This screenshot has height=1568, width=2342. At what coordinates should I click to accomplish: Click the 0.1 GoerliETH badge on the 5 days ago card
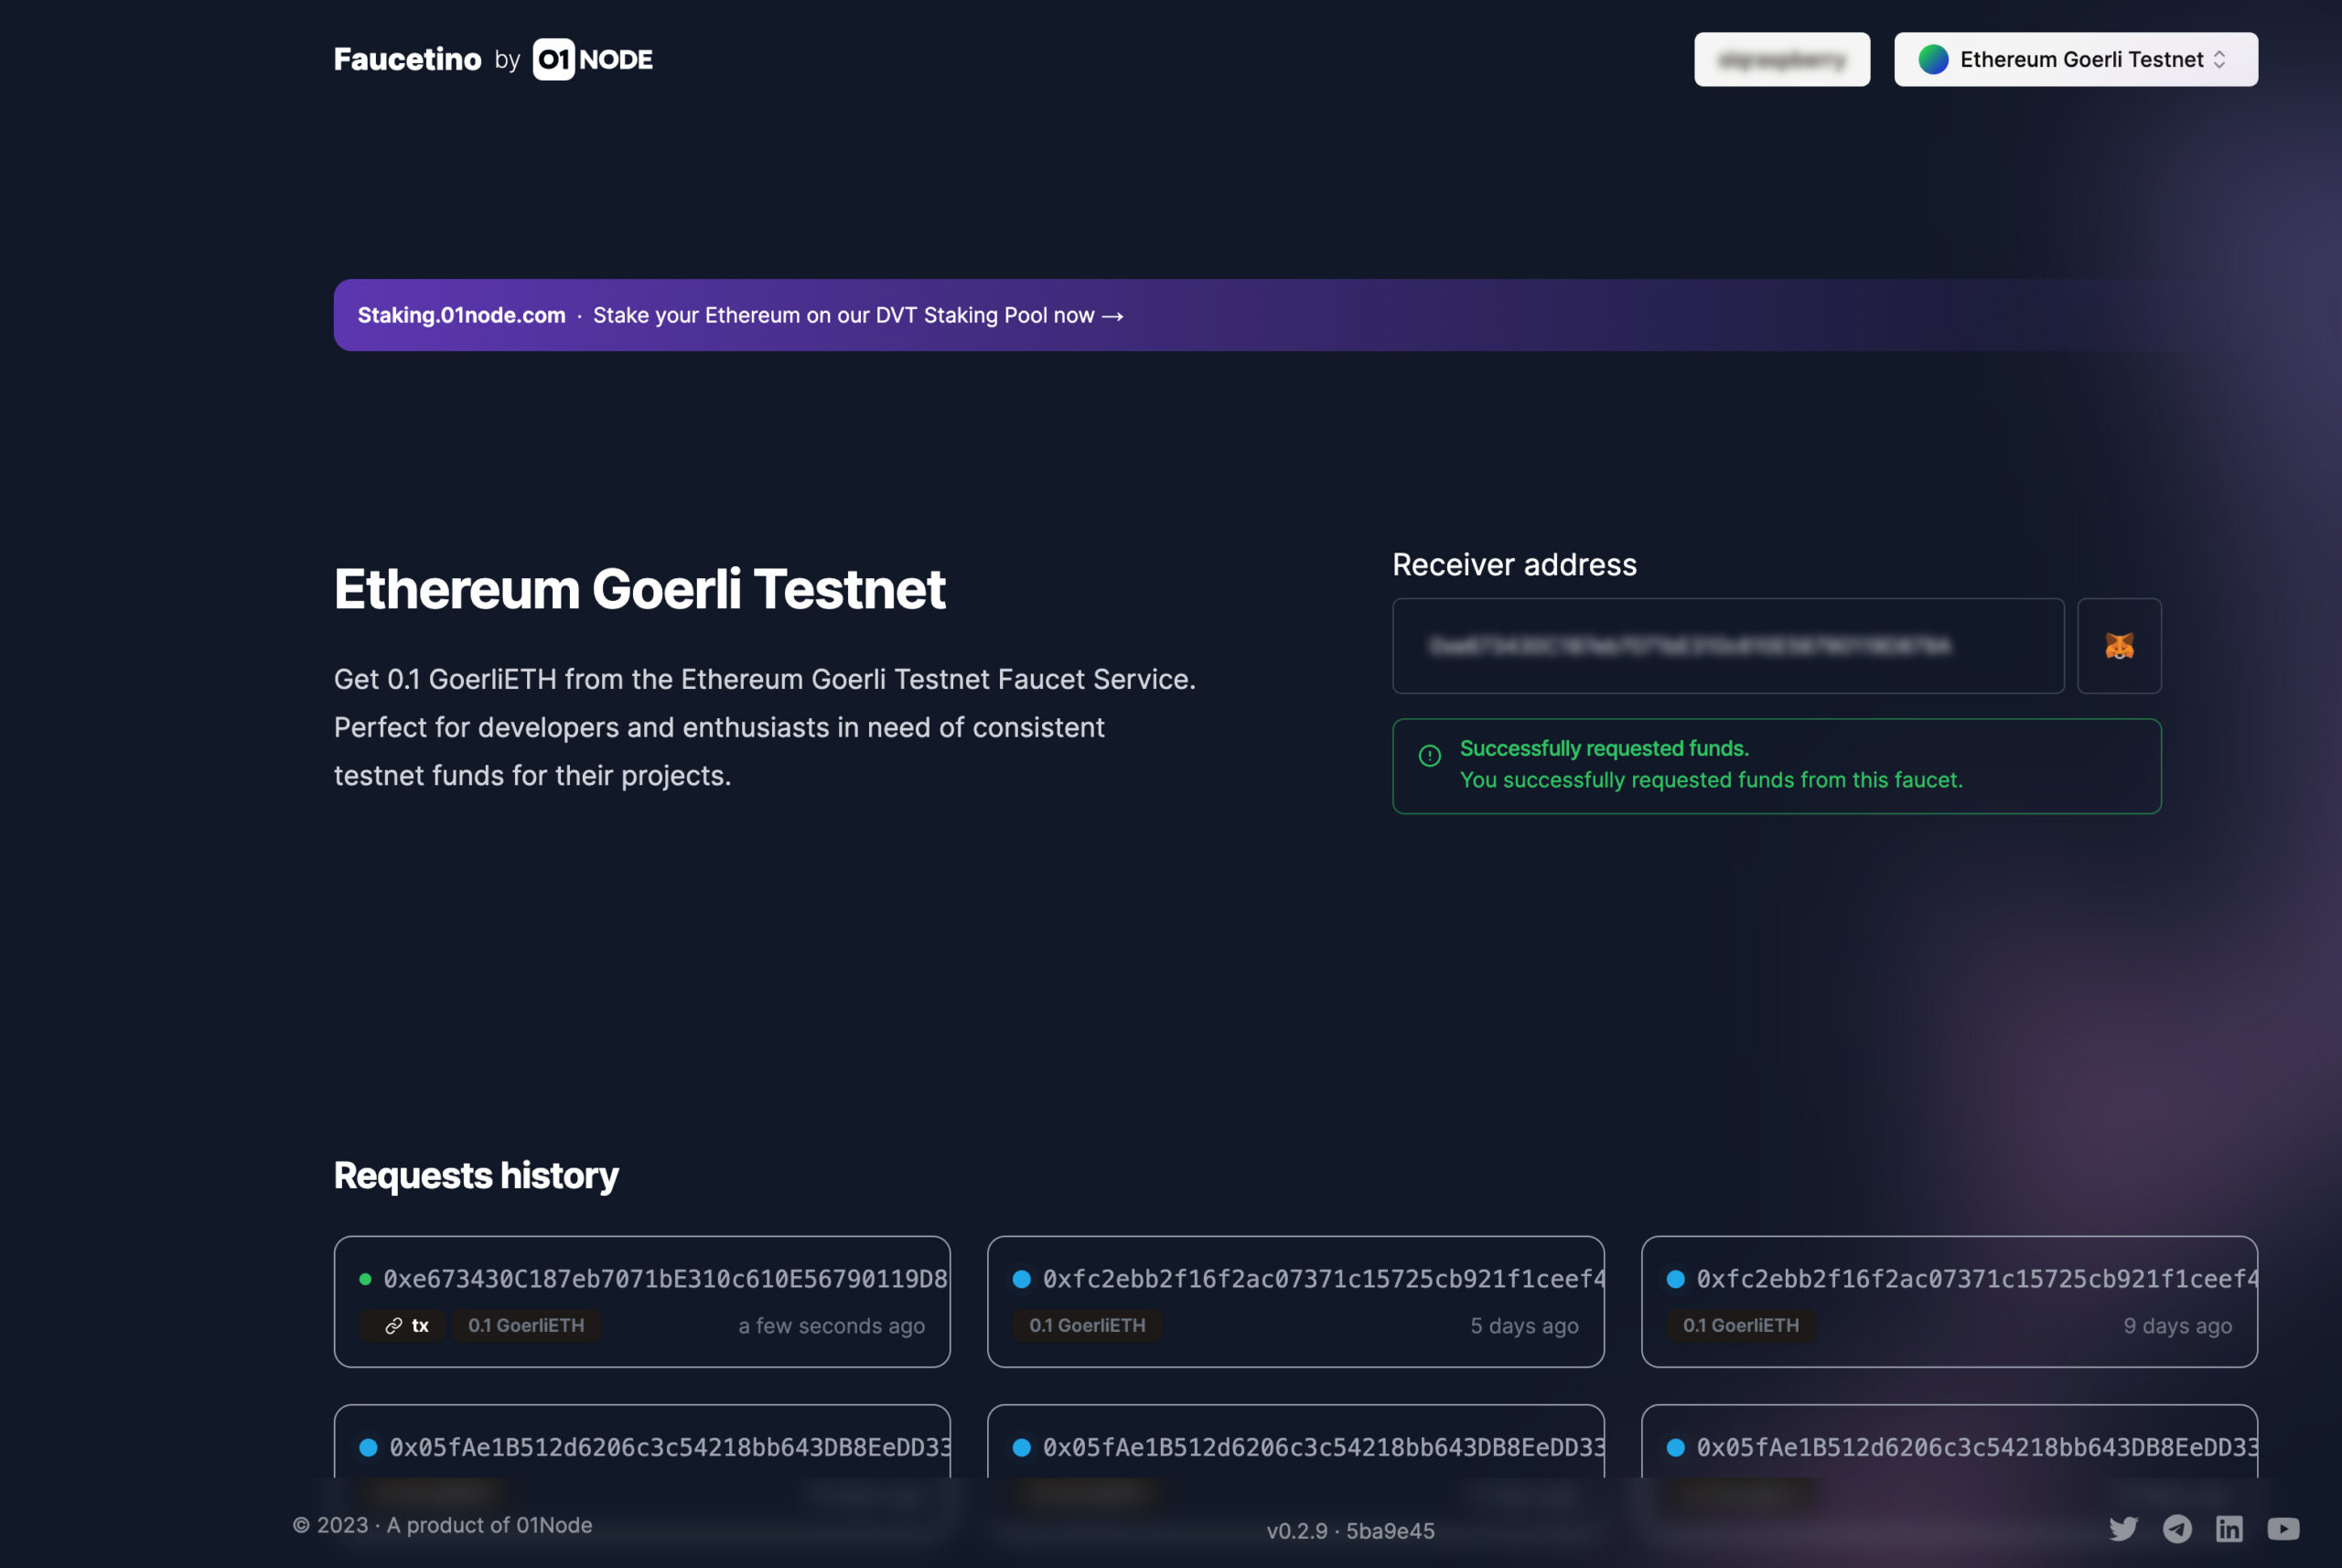tap(1087, 1325)
